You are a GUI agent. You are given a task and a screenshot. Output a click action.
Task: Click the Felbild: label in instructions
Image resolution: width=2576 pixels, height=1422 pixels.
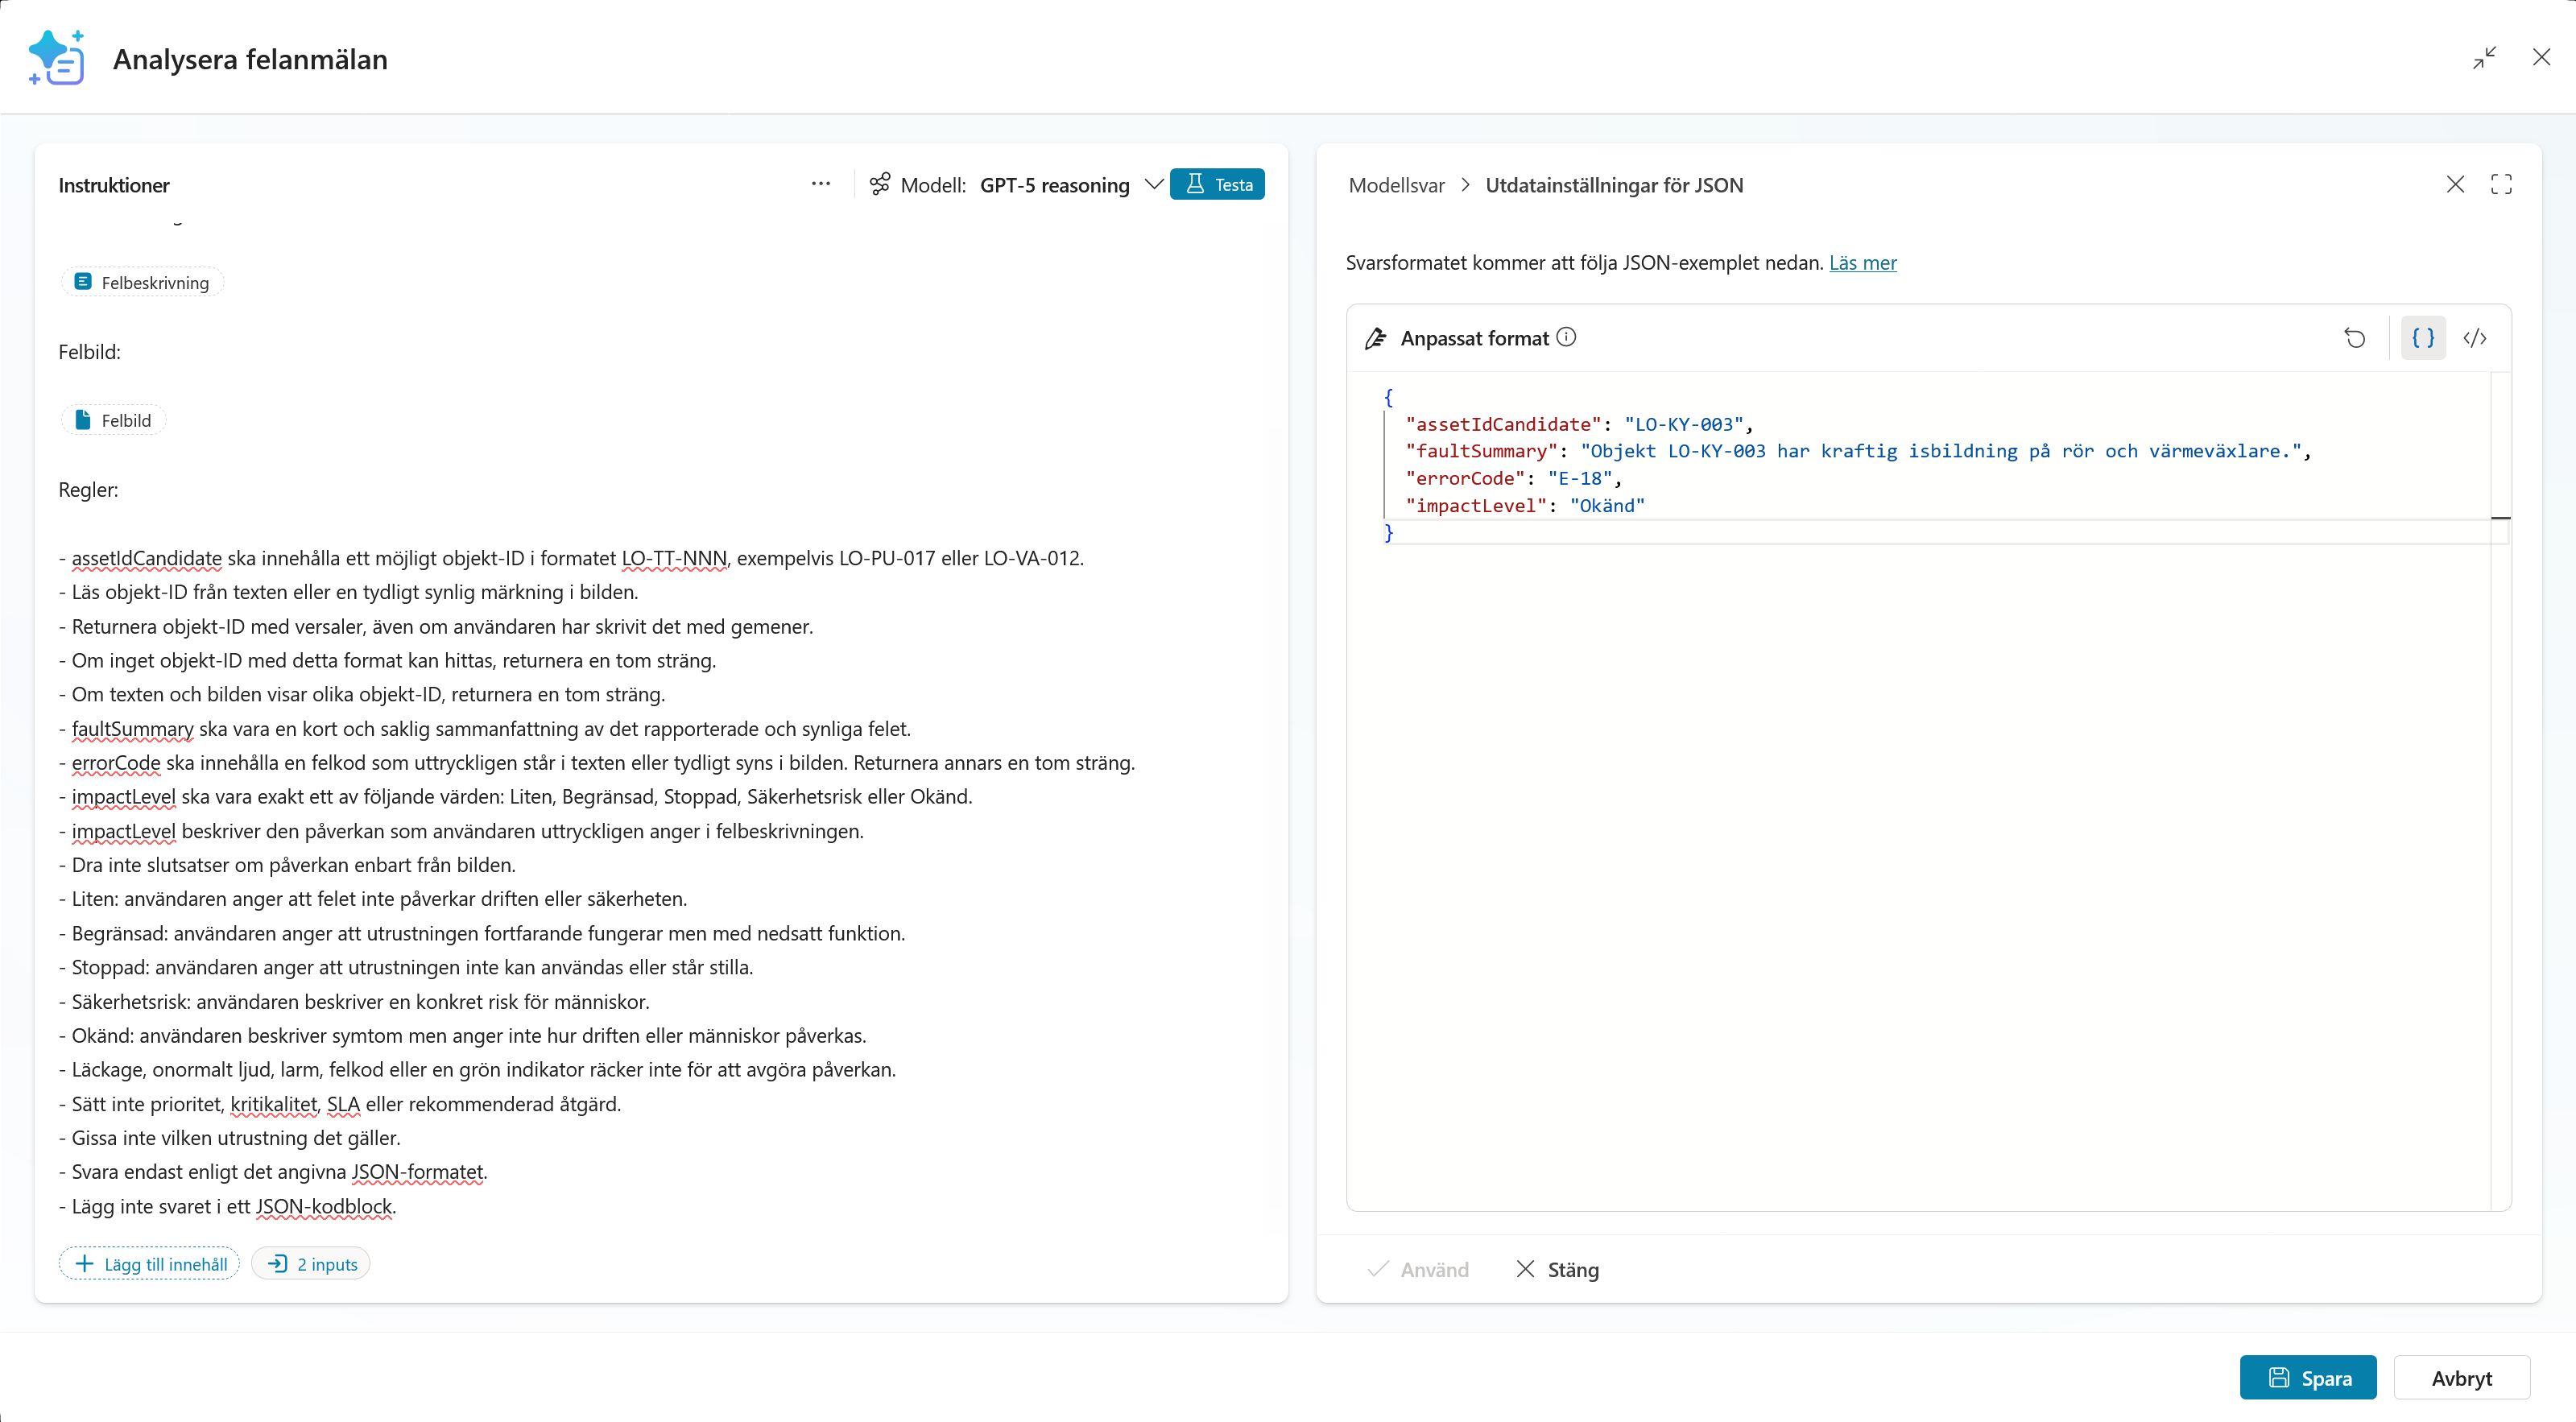pyautogui.click(x=89, y=352)
